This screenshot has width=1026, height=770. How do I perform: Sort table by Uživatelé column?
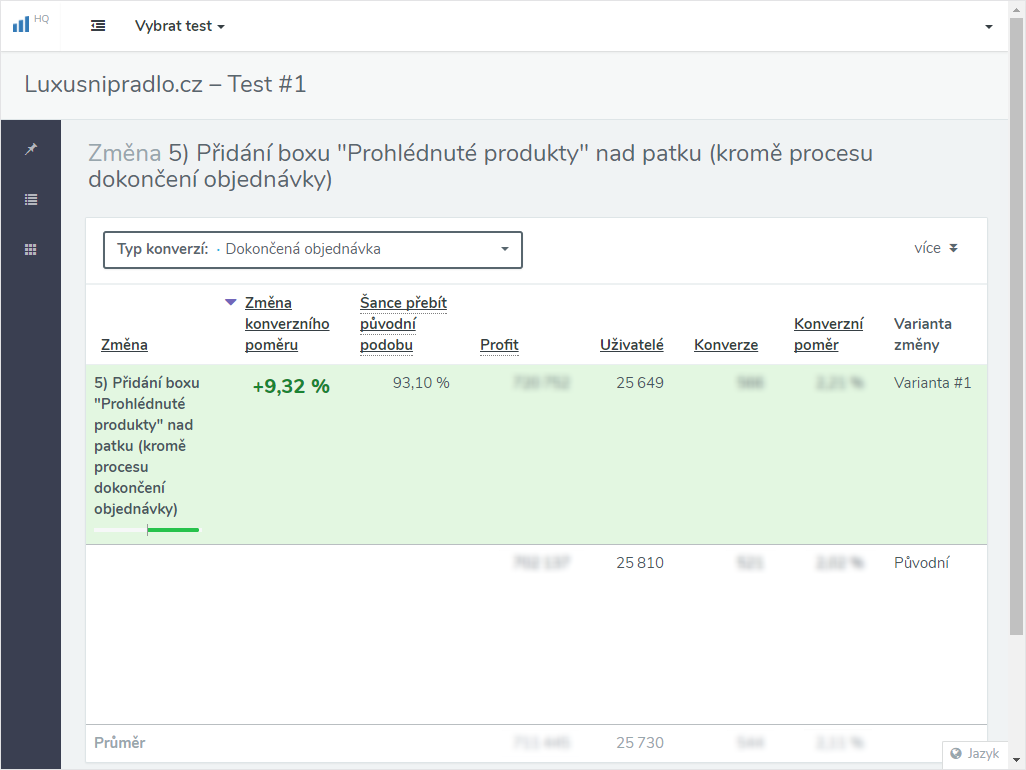coord(631,345)
